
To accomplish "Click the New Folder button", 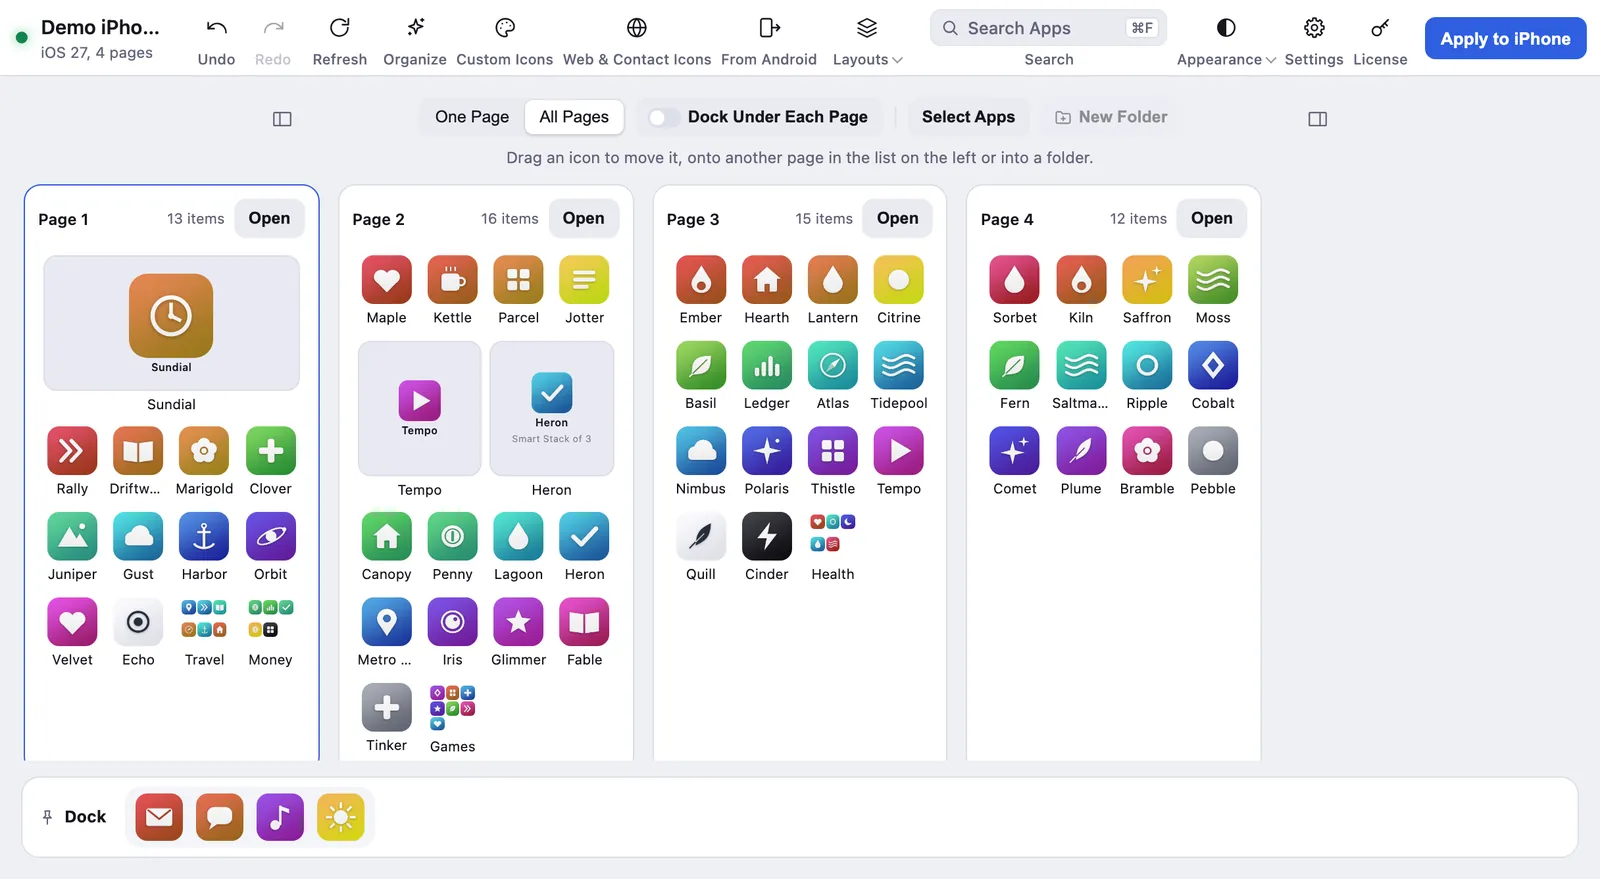I will [1111, 117].
